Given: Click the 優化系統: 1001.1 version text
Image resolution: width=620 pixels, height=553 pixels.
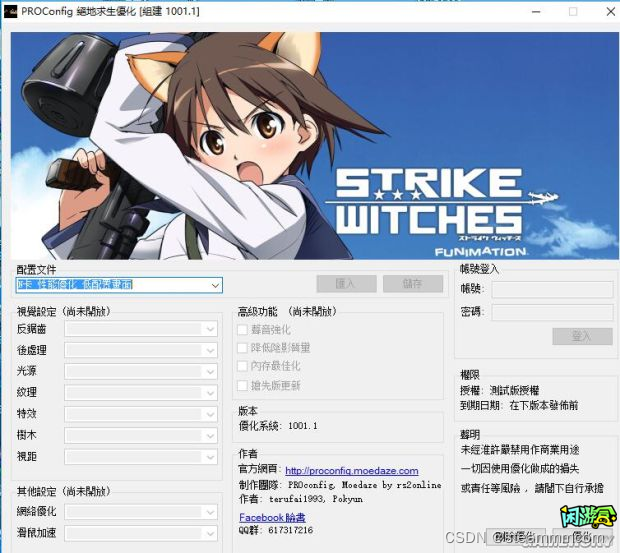Looking at the screenshot, I should point(278,426).
